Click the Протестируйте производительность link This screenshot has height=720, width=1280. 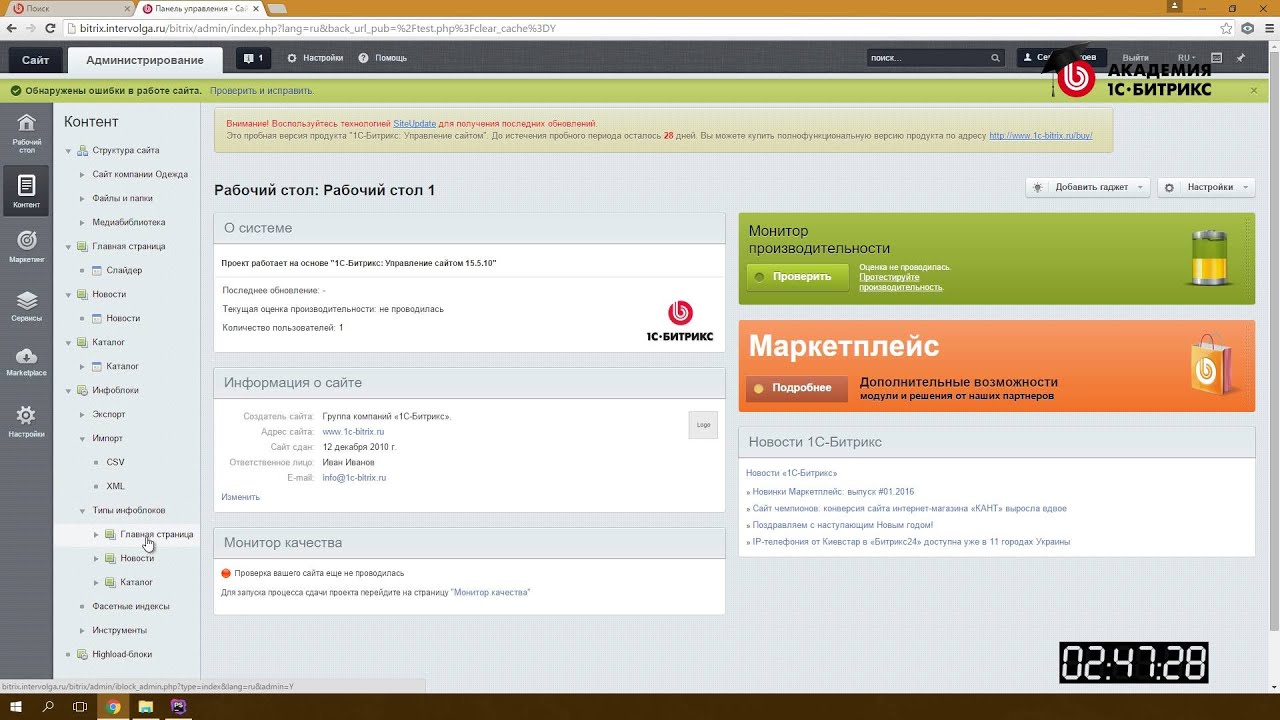click(901, 282)
